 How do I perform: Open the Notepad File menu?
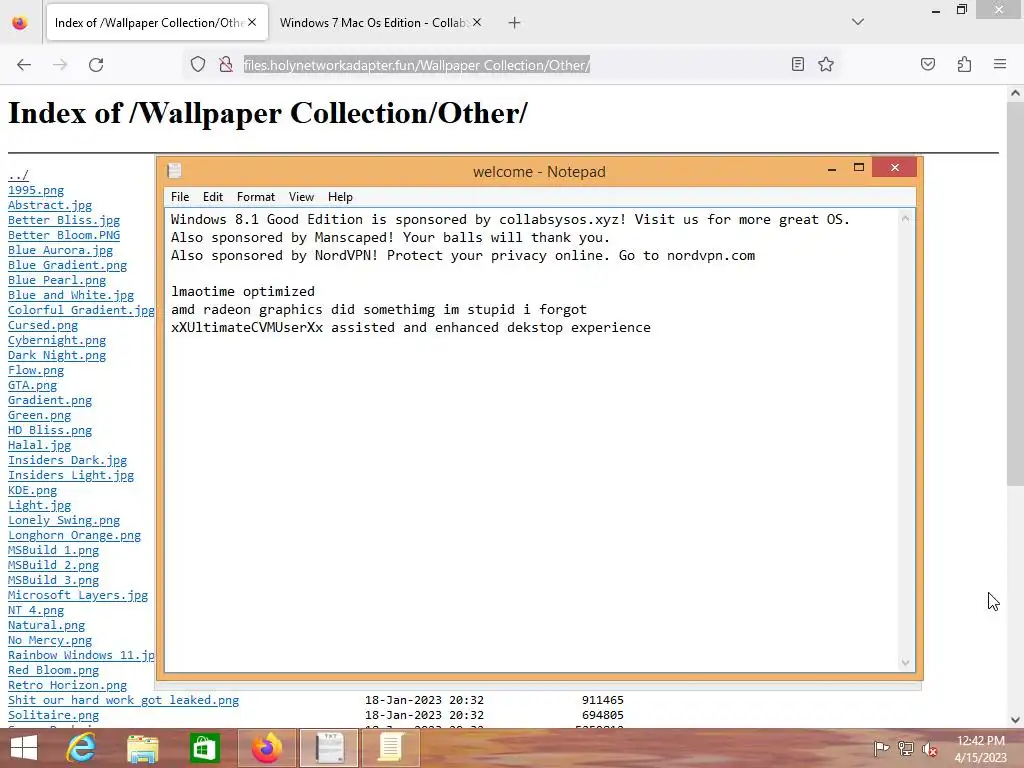(x=180, y=197)
